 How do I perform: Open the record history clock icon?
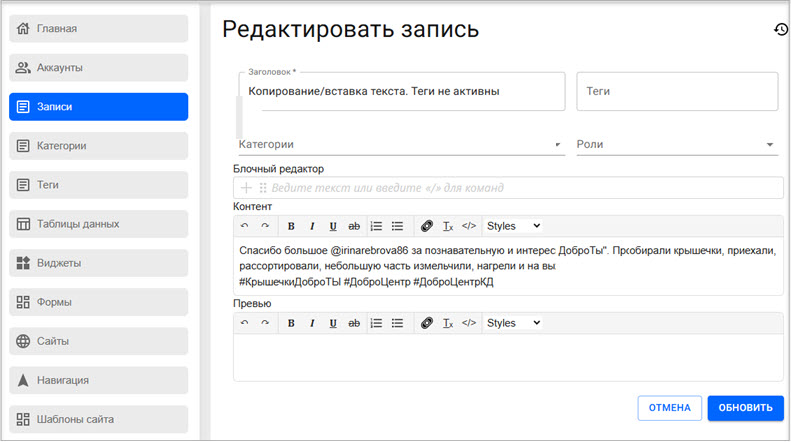point(781,30)
